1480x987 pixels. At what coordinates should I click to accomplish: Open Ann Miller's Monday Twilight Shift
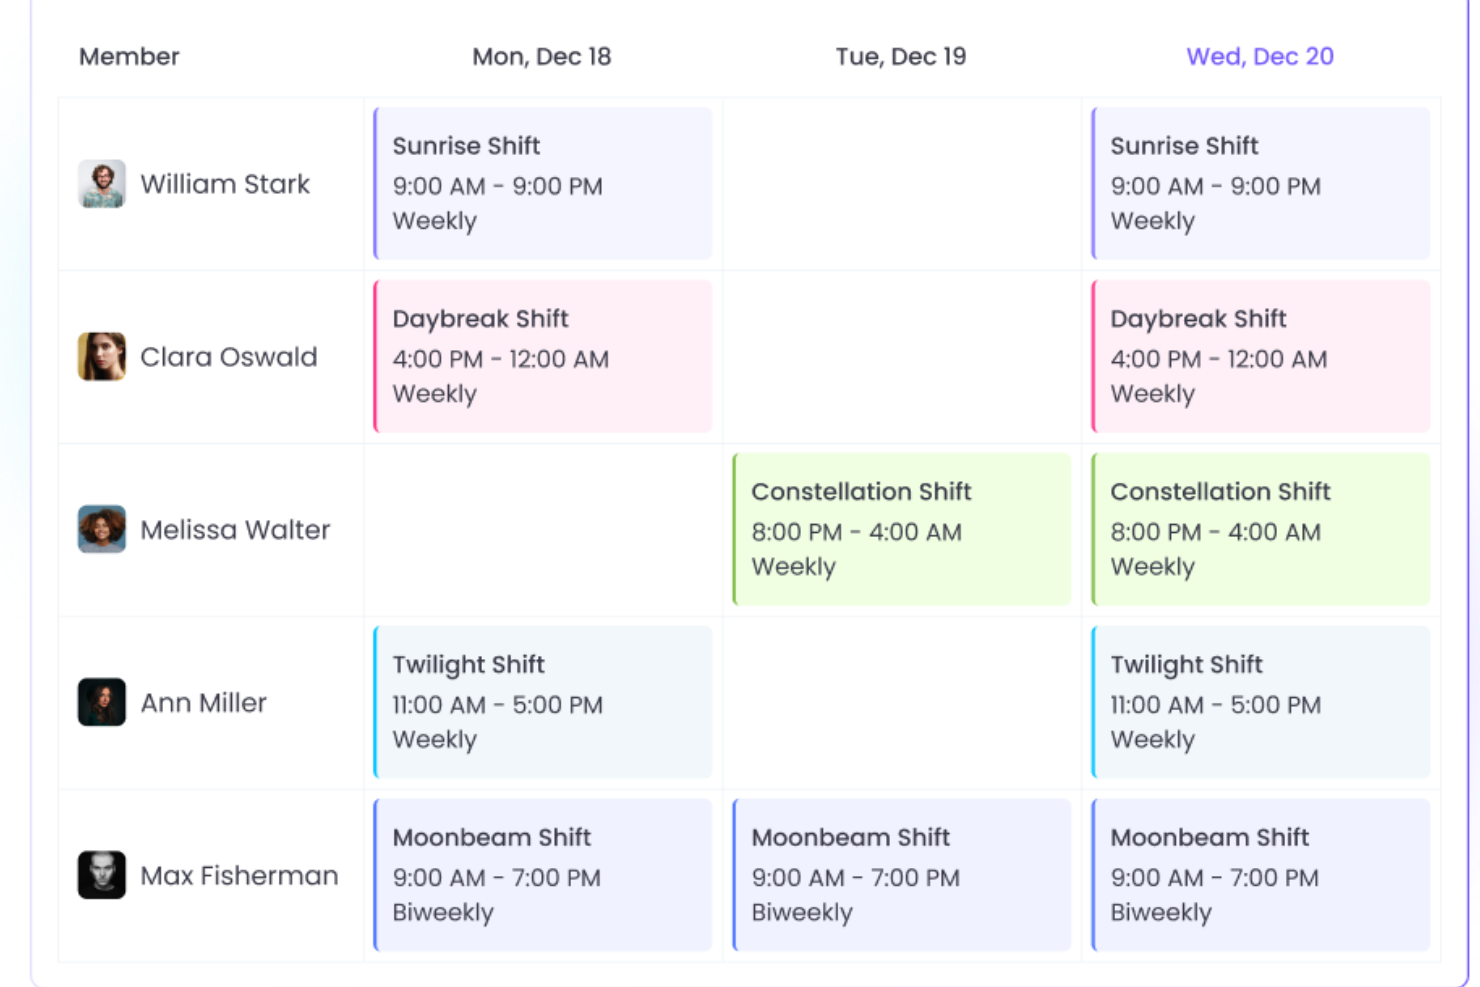point(542,702)
